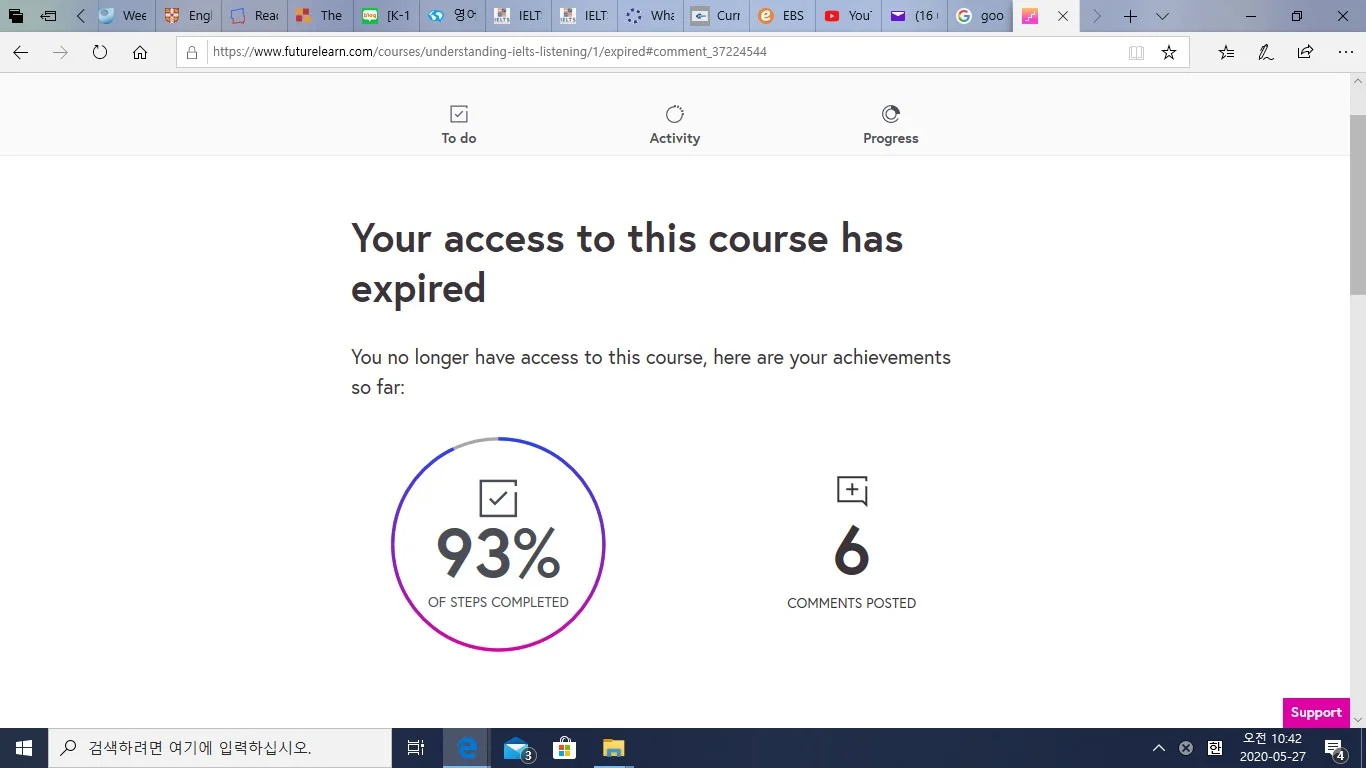
Task: Toggle Korean input language indicator
Action: coord(1215,748)
